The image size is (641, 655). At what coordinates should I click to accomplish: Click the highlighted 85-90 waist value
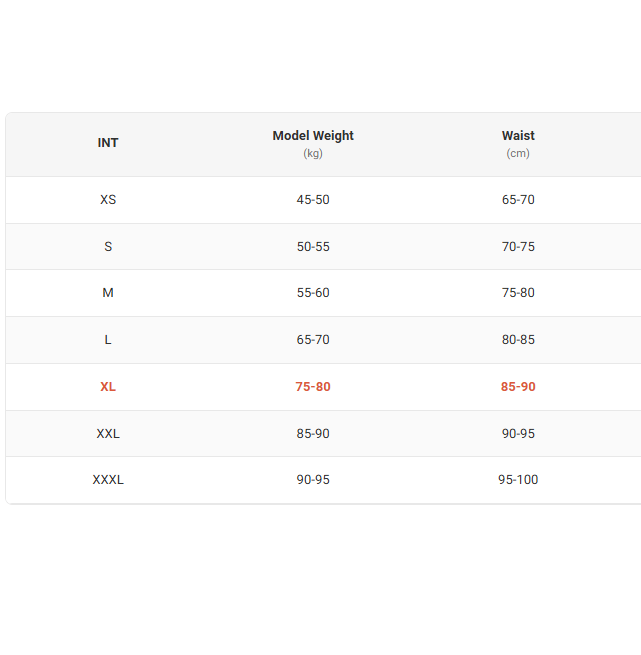click(x=518, y=387)
